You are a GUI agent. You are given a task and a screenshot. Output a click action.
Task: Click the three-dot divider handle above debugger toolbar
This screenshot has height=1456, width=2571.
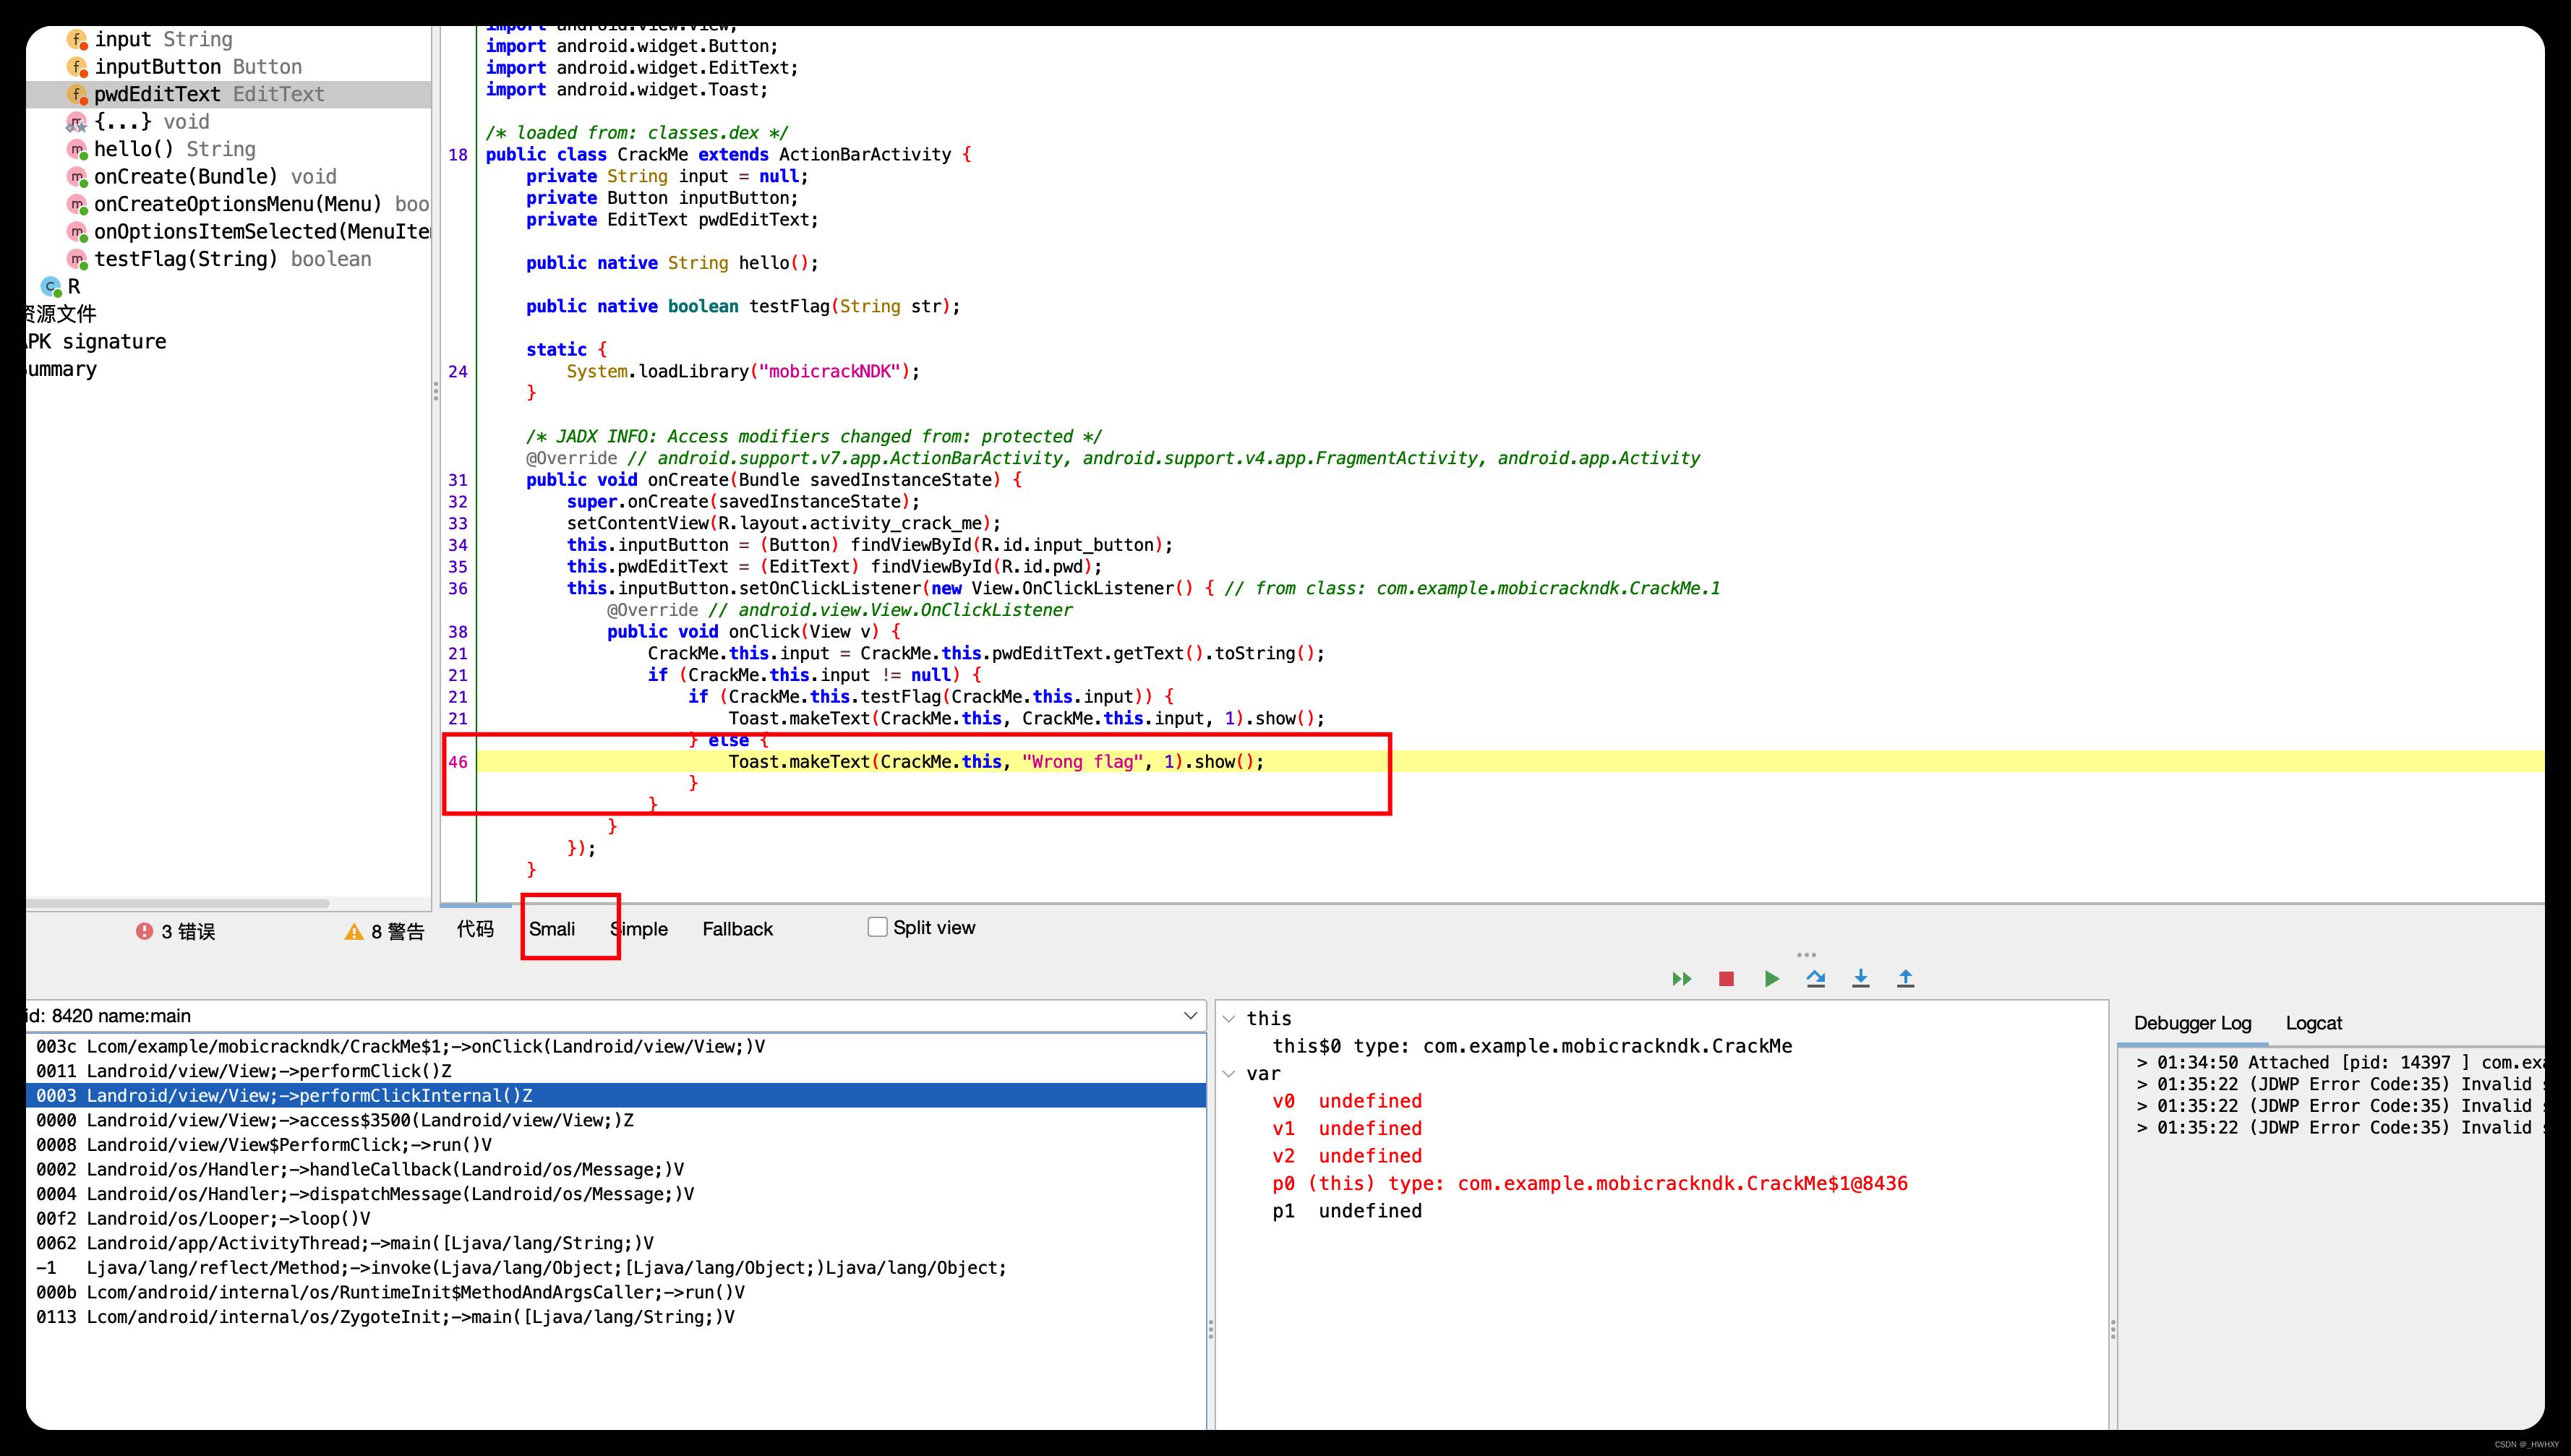[1806, 955]
